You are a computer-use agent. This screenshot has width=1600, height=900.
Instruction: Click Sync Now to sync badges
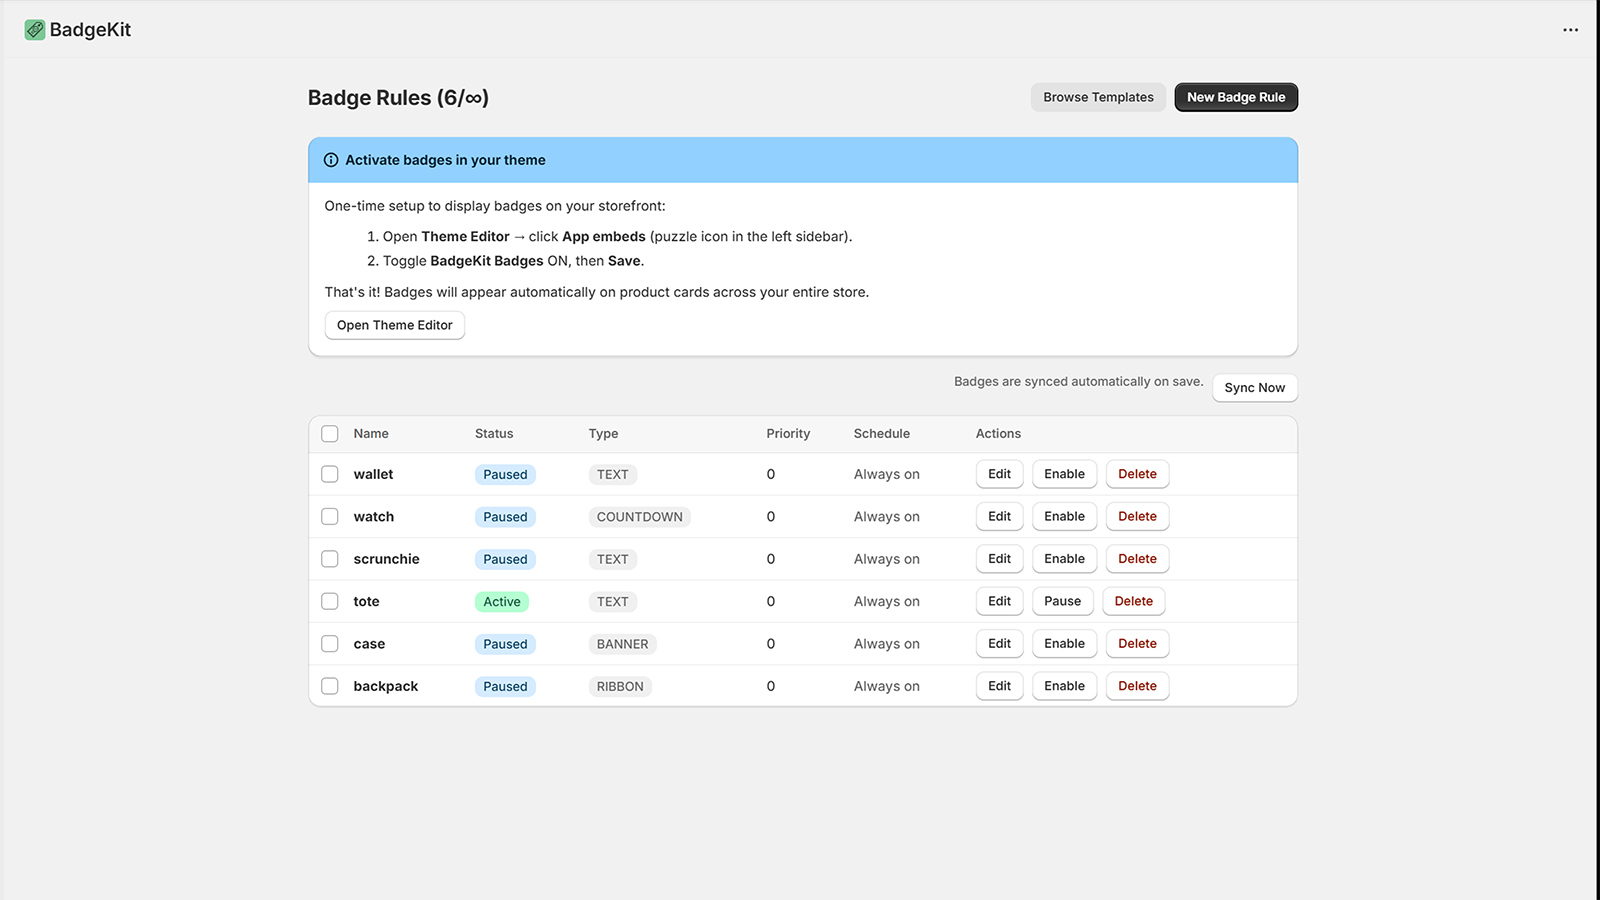1255,388
